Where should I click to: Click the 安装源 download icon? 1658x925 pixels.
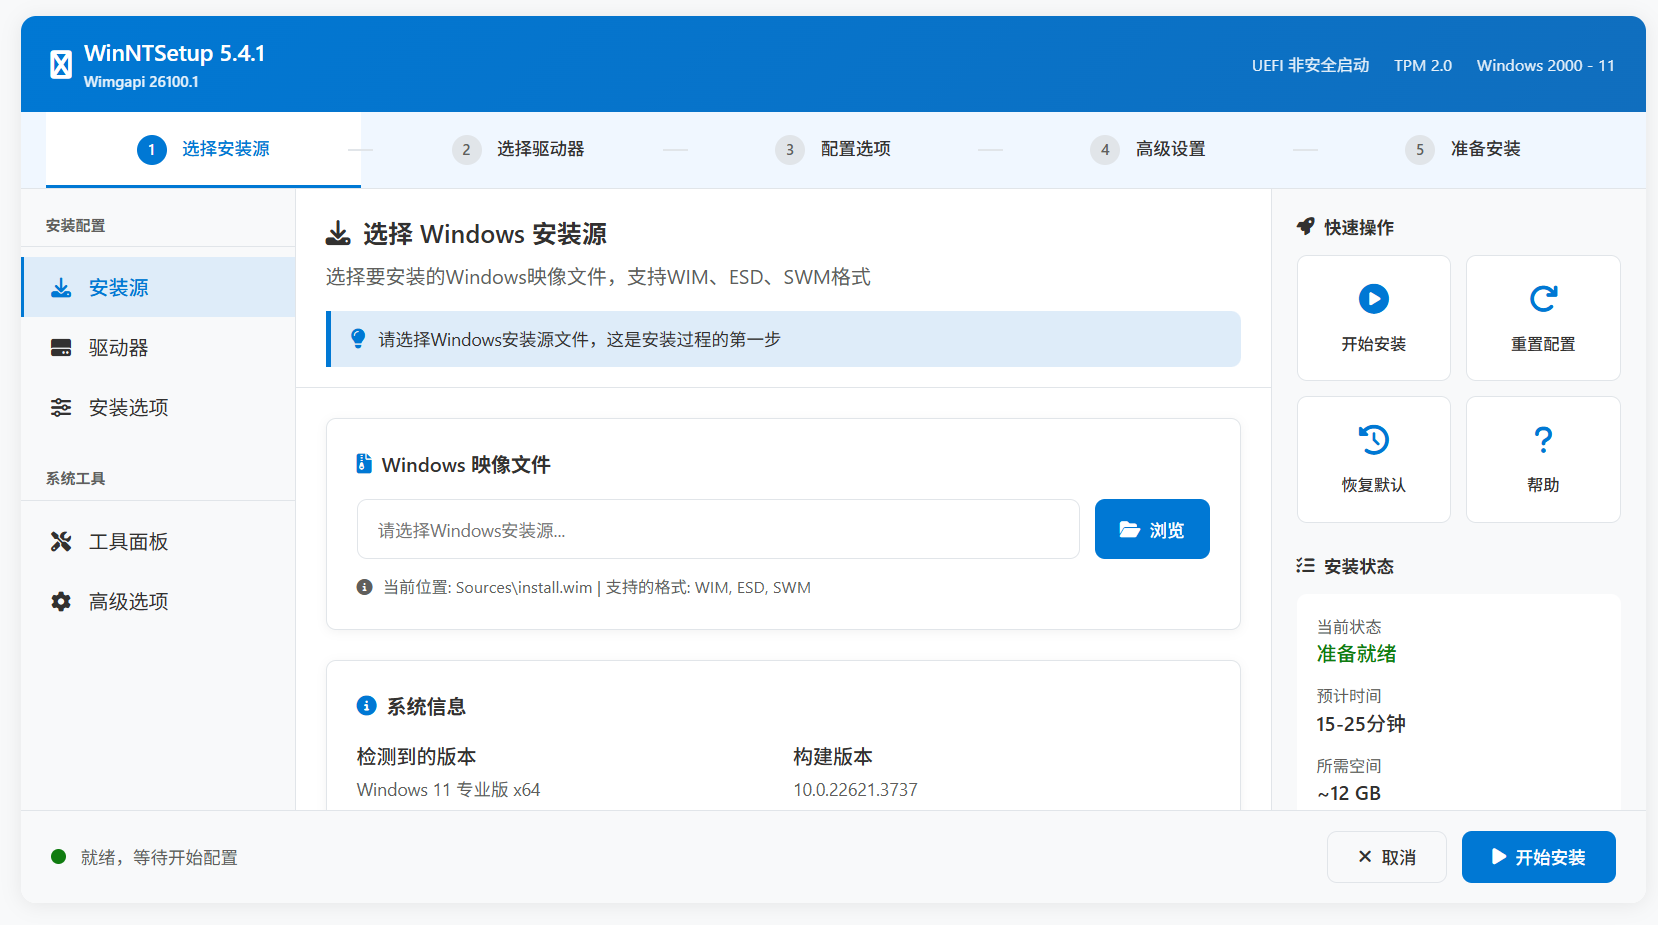pos(61,288)
